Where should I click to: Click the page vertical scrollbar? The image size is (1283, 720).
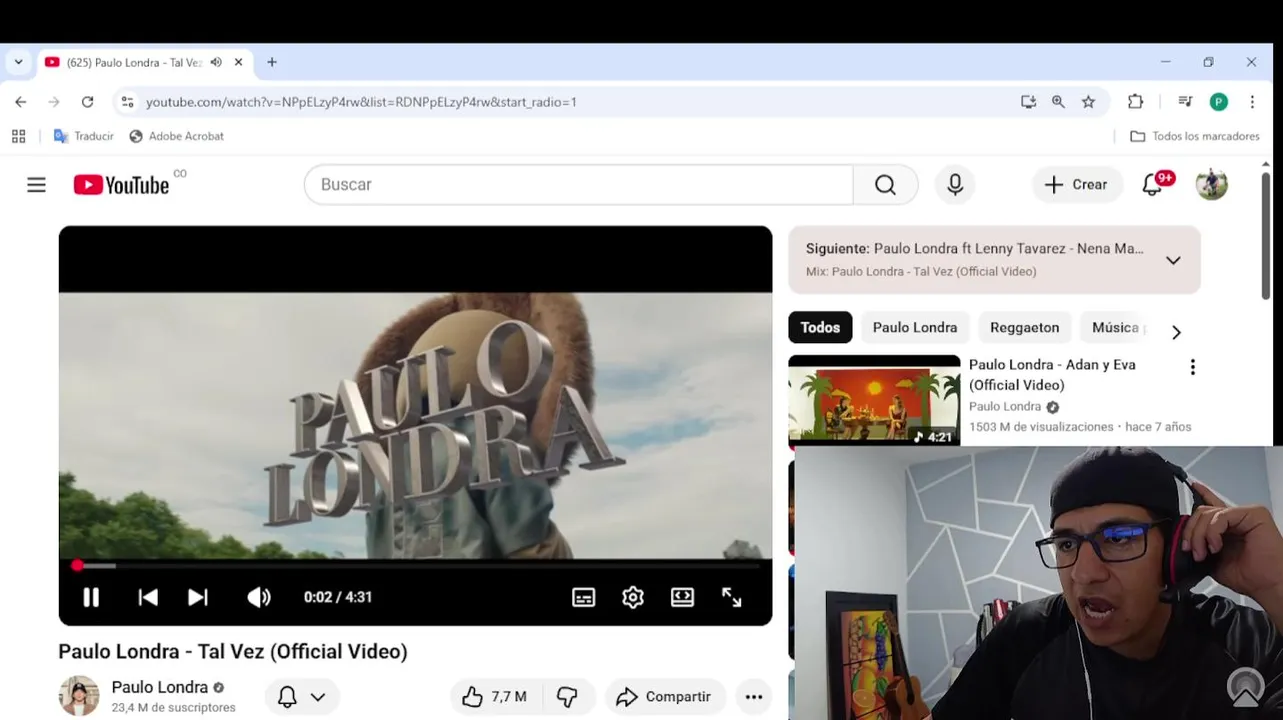[1266, 237]
